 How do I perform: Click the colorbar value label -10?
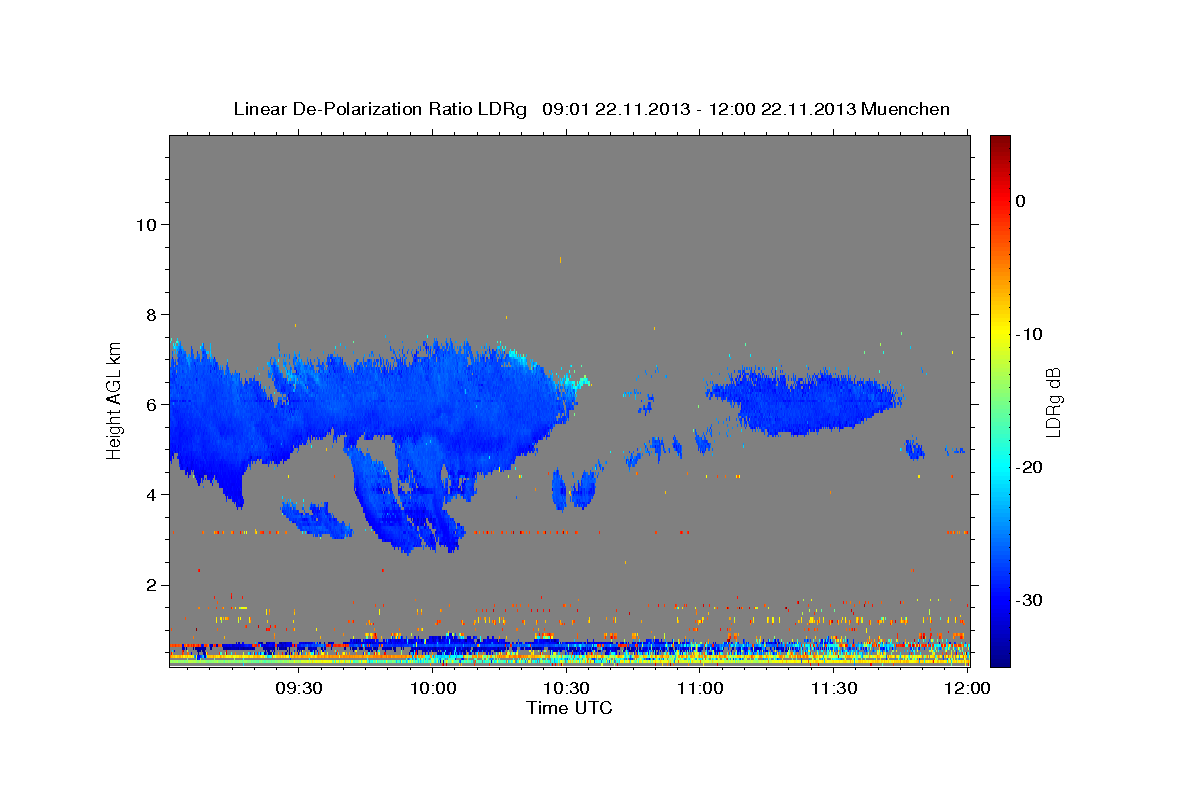(1029, 334)
